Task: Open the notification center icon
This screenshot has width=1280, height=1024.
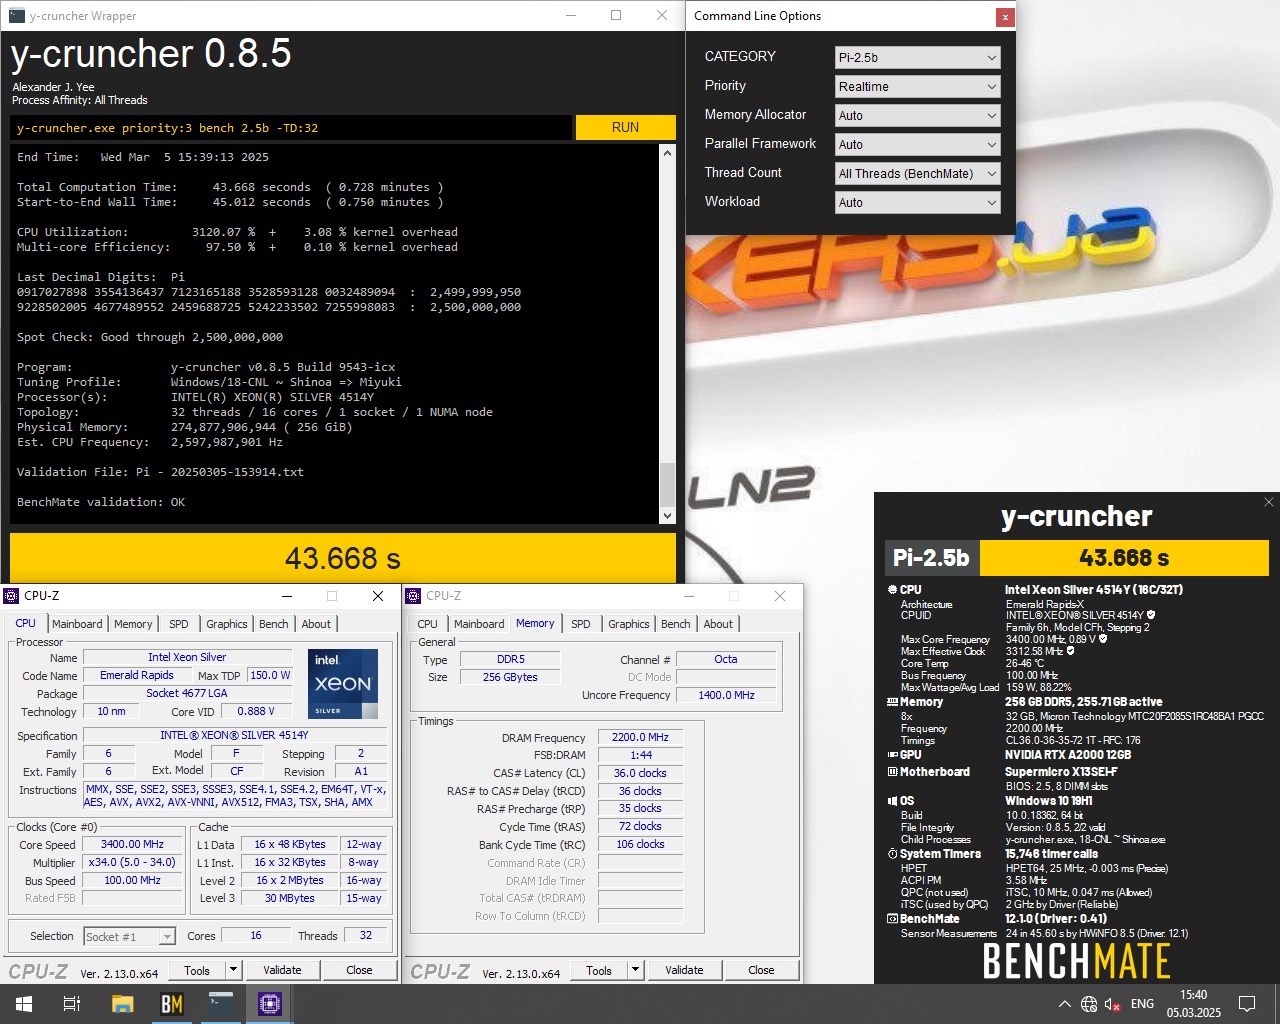Action: [1247, 1004]
